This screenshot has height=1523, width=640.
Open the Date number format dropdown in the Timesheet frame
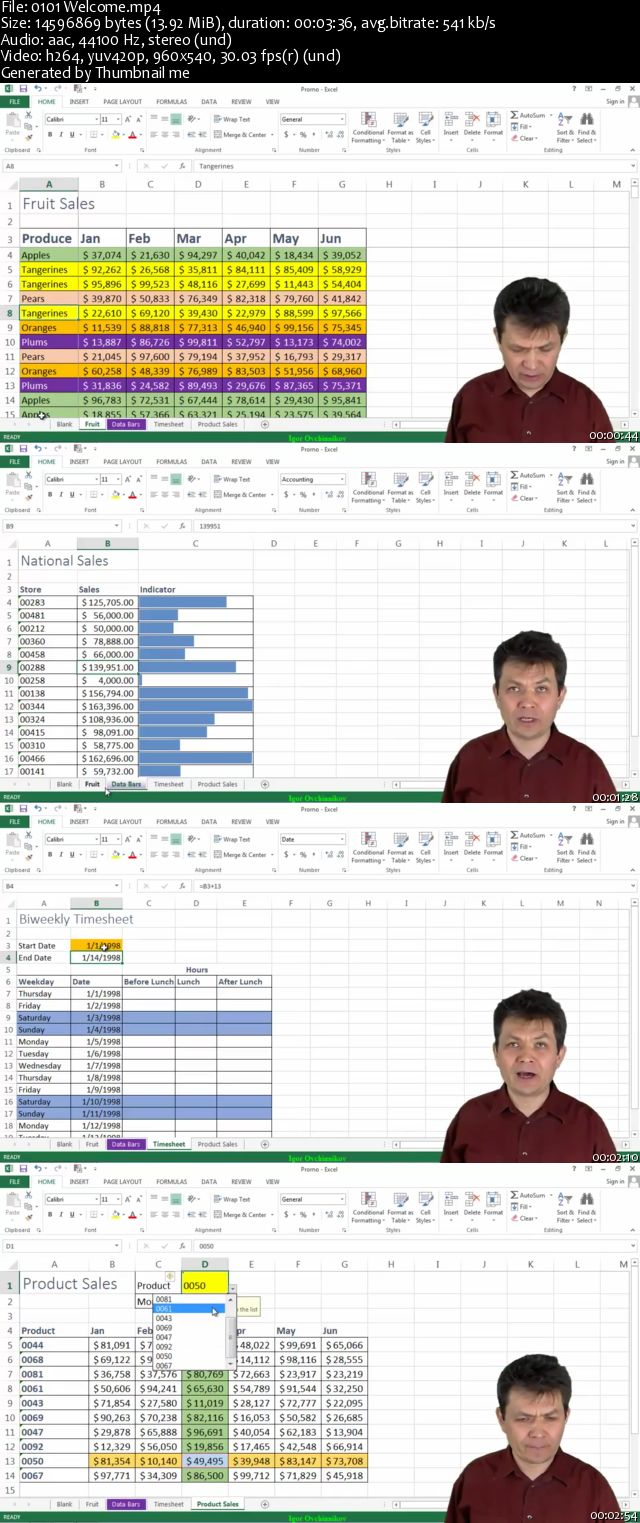pos(341,839)
